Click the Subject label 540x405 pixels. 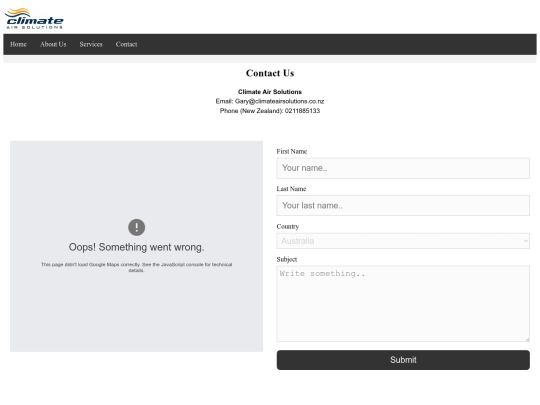287,259
